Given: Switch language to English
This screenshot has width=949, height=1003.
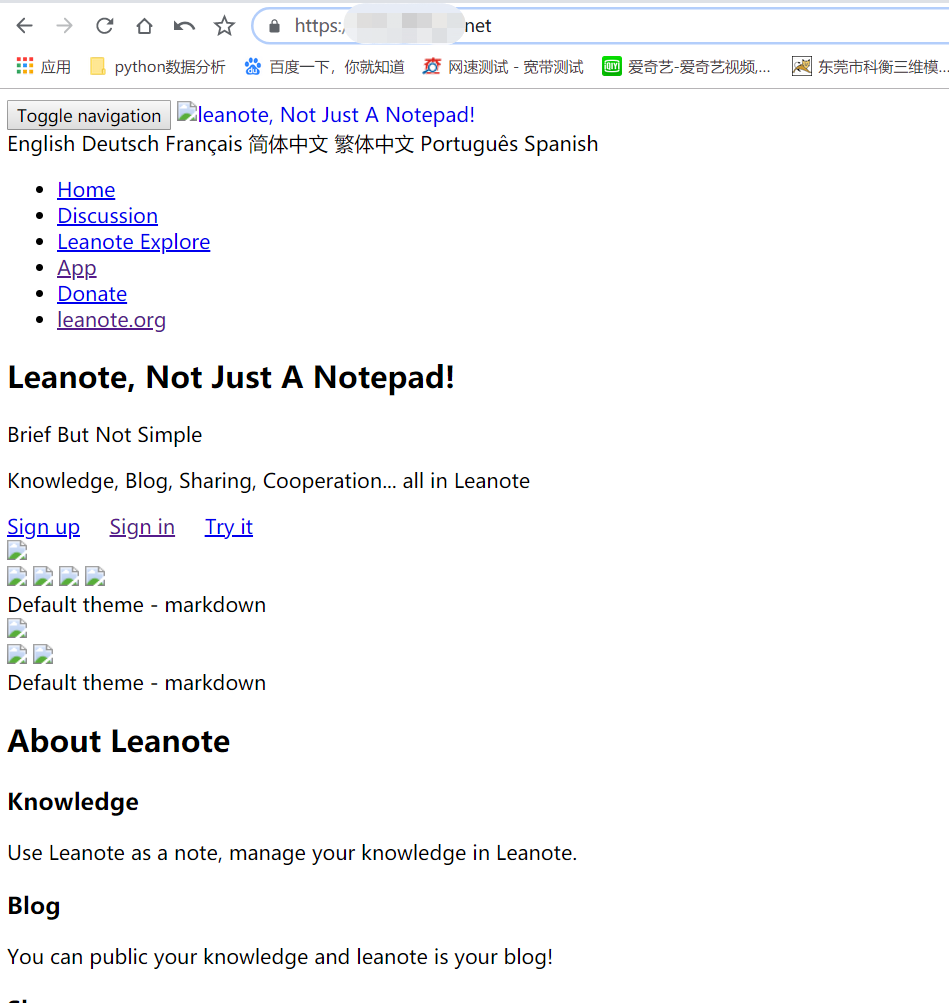Looking at the screenshot, I should click(x=41, y=144).
